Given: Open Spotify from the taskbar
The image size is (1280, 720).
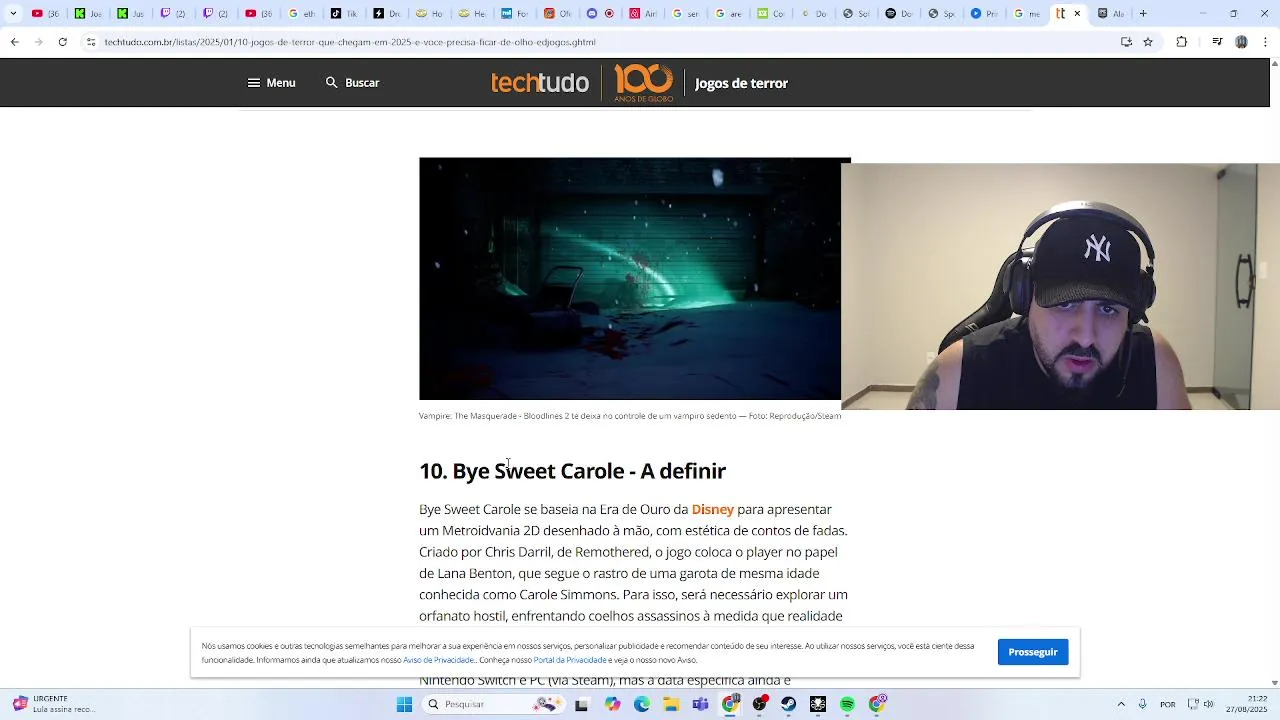Looking at the screenshot, I should click(848, 705).
